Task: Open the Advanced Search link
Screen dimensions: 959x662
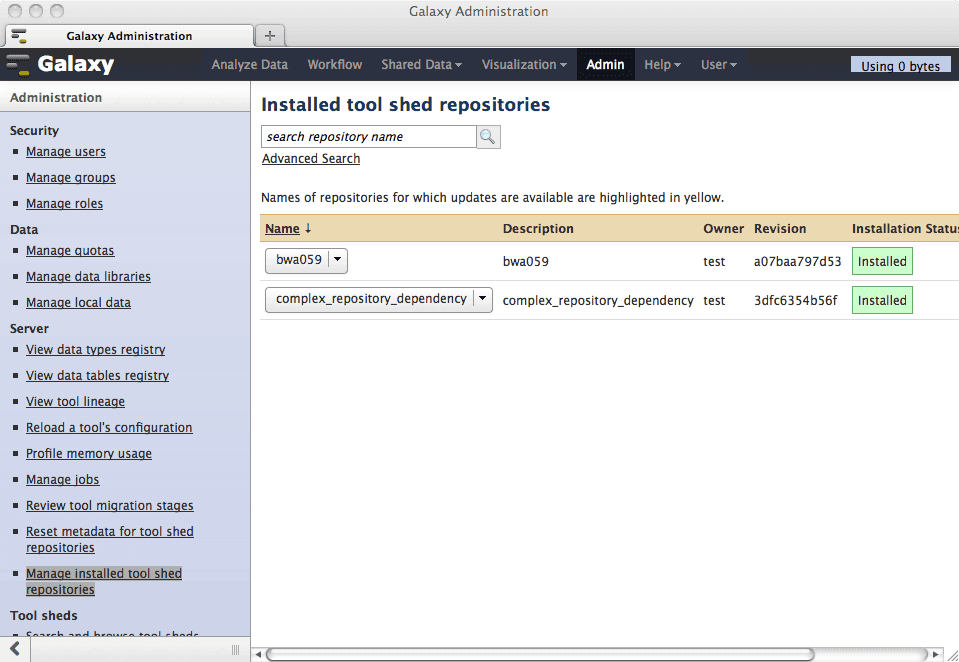Action: point(311,159)
